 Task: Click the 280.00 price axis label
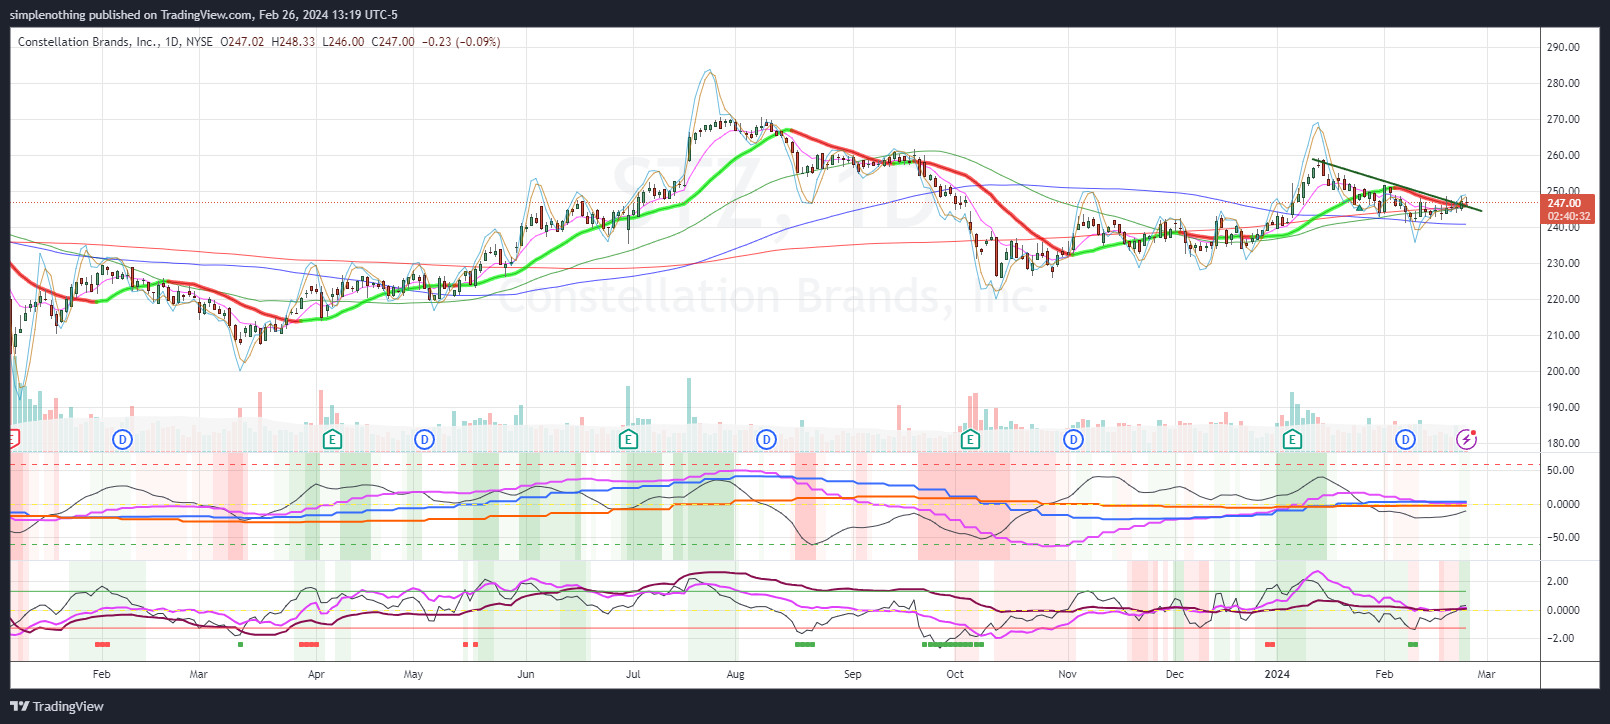click(x=1563, y=83)
